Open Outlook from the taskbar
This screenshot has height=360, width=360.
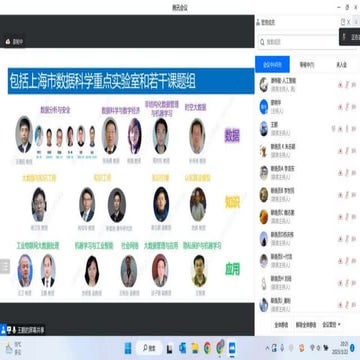182,348
